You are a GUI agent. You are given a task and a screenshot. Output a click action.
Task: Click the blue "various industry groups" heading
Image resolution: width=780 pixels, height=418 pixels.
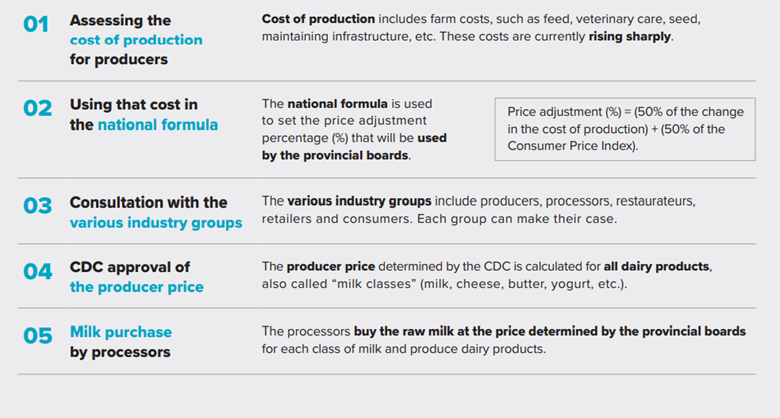[x=156, y=223]
